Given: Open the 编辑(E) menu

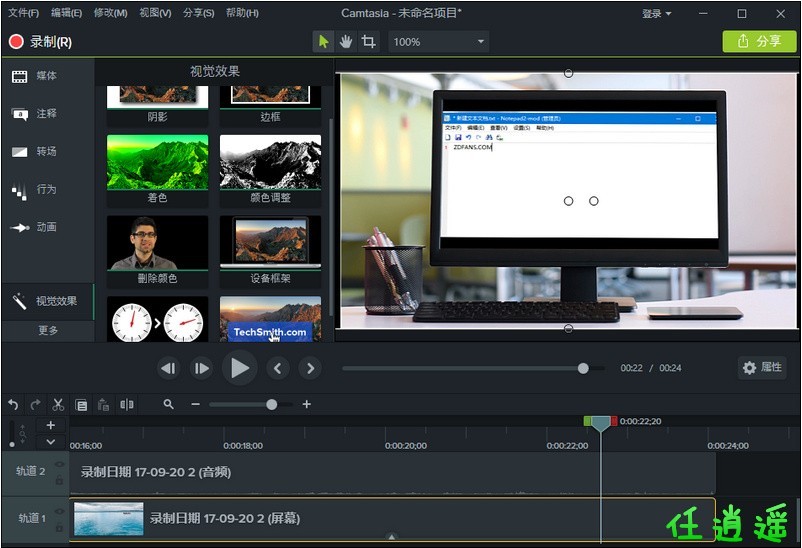Looking at the screenshot, I should coord(66,13).
